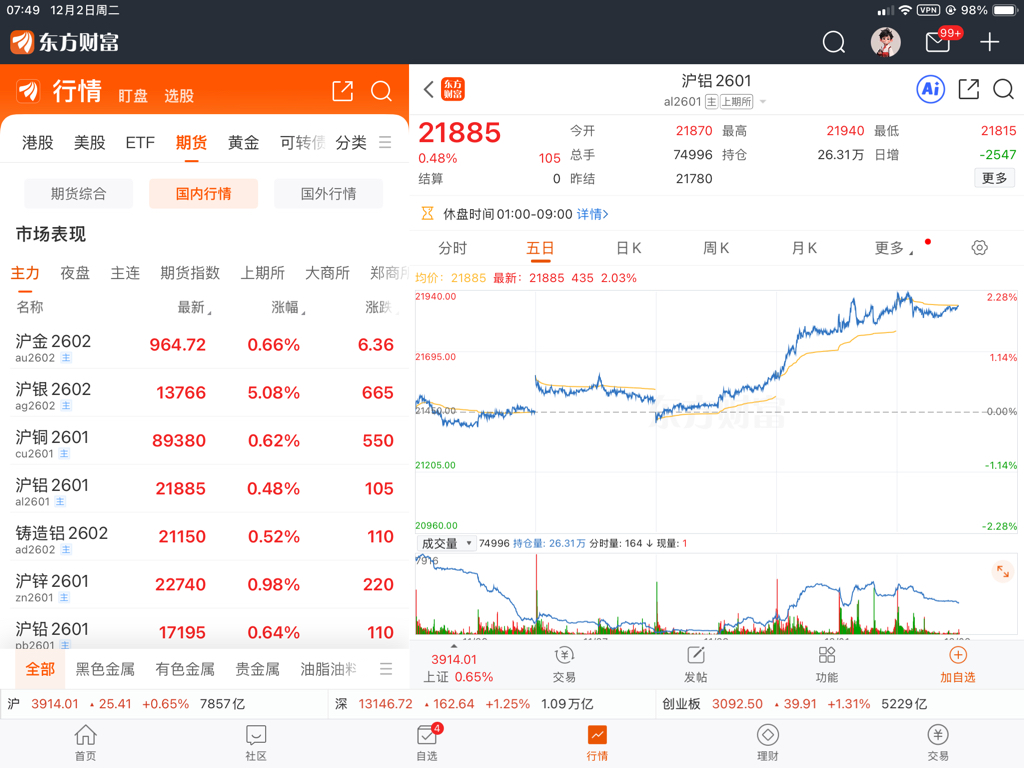Image resolution: width=1024 pixels, height=768 pixels.
Task: Go back from 沪铝2601 detail
Action: tap(428, 89)
